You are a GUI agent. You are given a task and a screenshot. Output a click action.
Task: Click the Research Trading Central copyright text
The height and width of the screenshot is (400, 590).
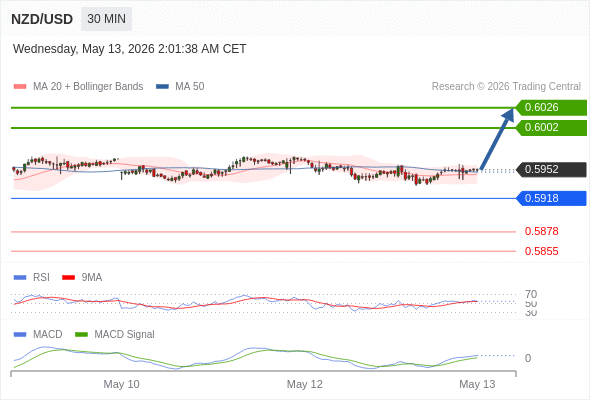506,87
